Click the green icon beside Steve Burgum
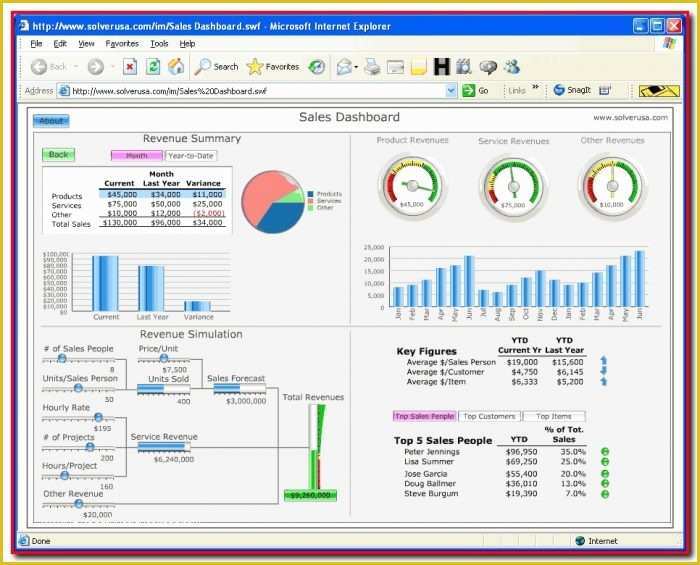The width and height of the screenshot is (700, 565). pyautogui.click(x=605, y=494)
